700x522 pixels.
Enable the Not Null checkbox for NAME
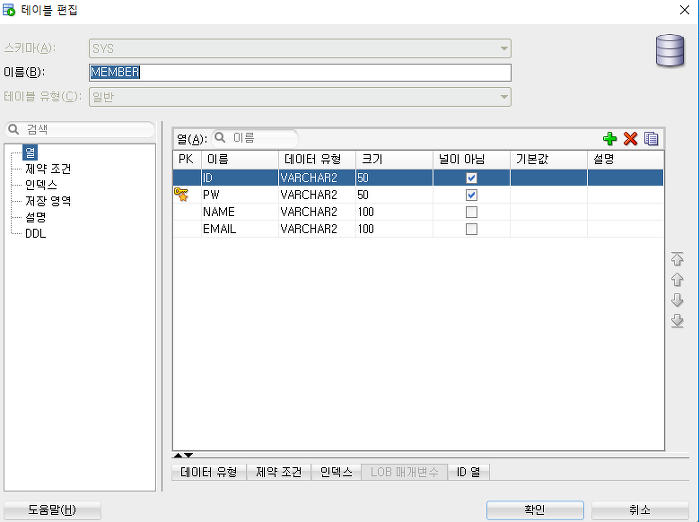click(471, 212)
